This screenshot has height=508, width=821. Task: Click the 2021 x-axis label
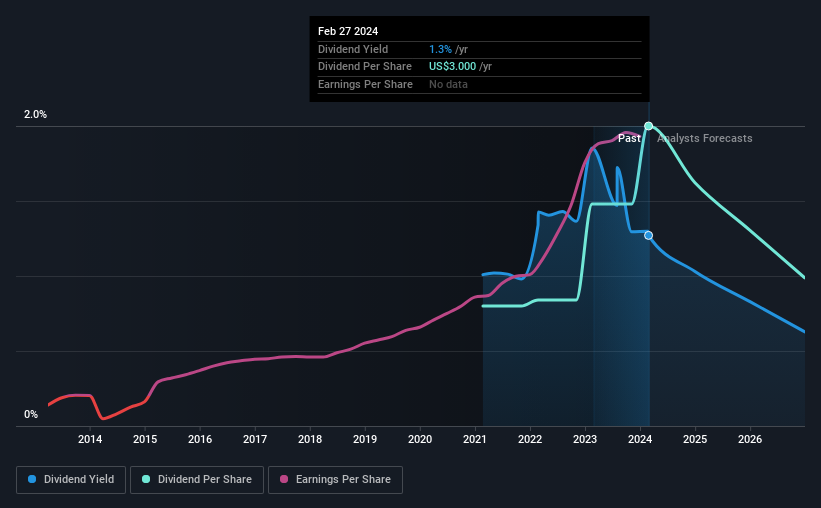[x=475, y=439]
